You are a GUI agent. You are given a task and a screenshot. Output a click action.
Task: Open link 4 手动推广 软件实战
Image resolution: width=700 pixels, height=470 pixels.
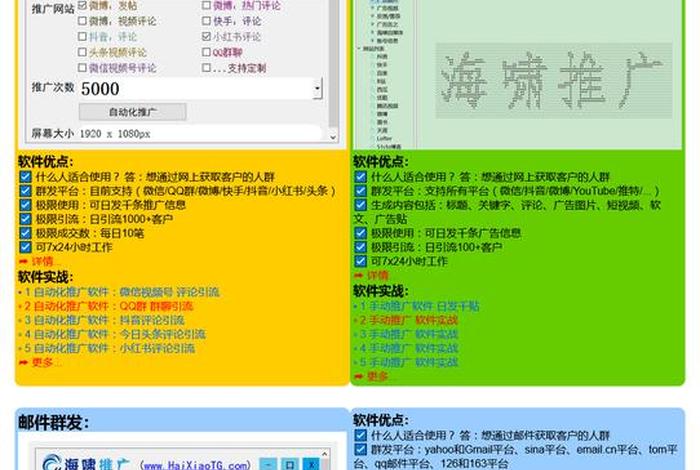[x=408, y=348]
